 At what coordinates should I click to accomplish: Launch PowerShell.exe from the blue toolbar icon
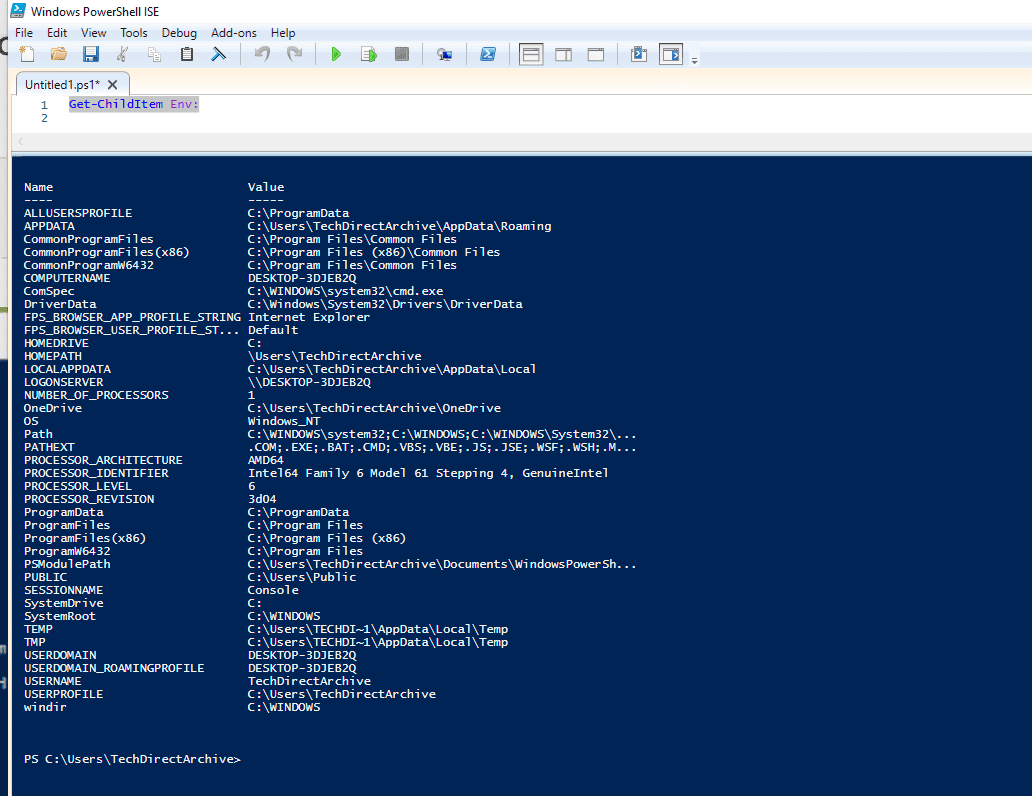click(x=488, y=54)
